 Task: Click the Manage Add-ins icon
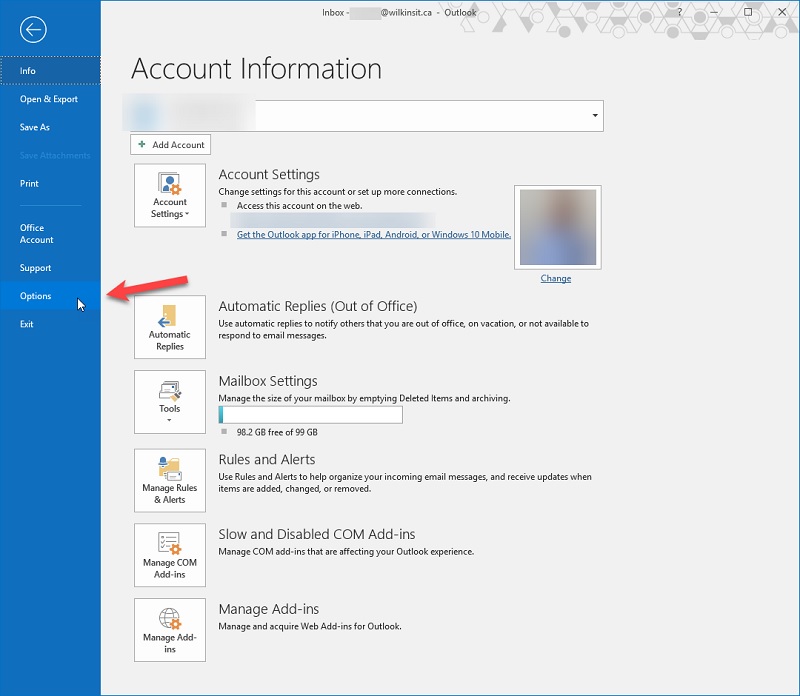pyautogui.click(x=169, y=630)
